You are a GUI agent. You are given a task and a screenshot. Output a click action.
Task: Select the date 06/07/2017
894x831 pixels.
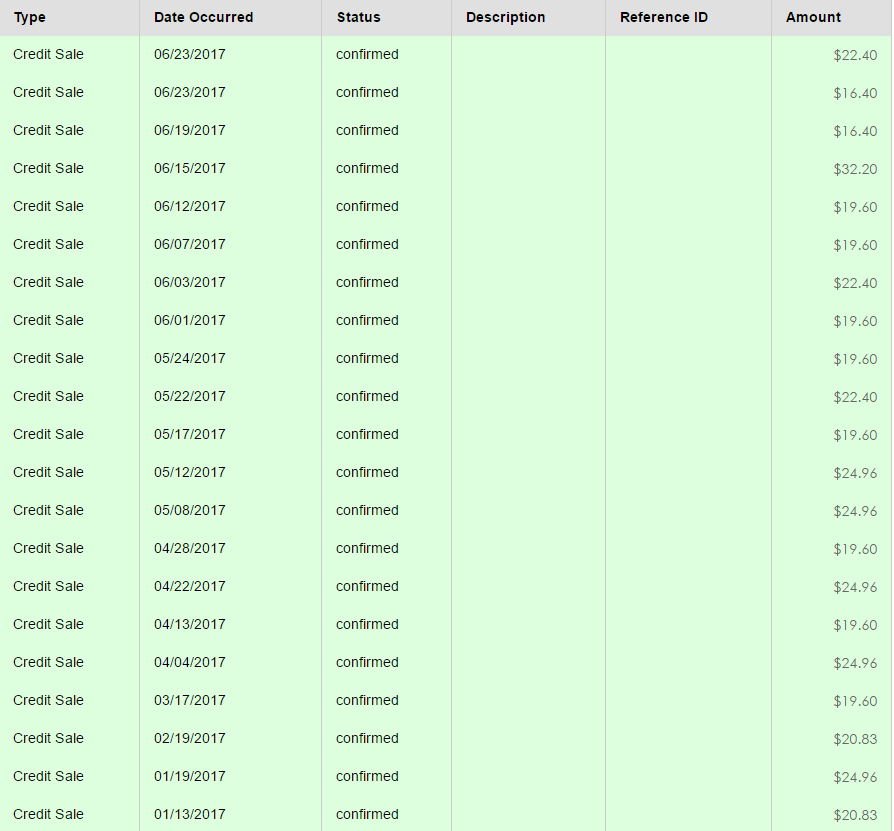click(x=190, y=245)
